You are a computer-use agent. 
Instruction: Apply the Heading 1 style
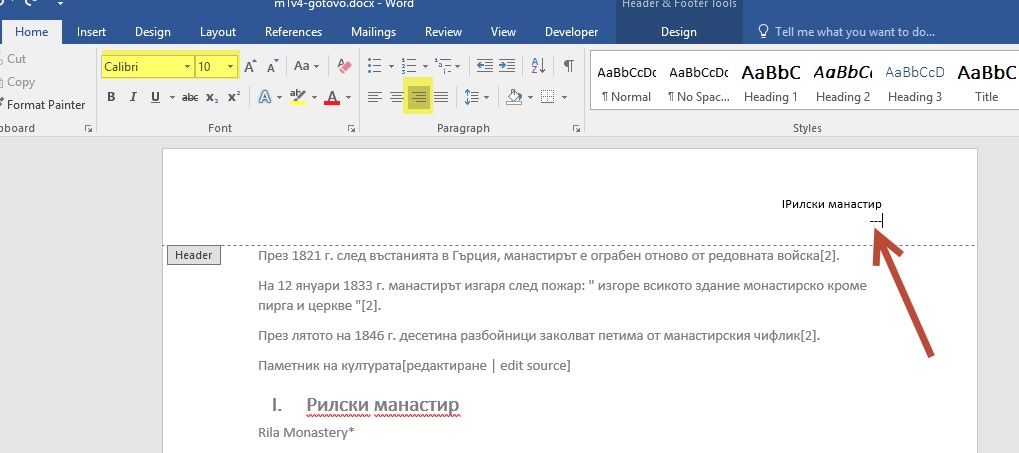[x=770, y=82]
